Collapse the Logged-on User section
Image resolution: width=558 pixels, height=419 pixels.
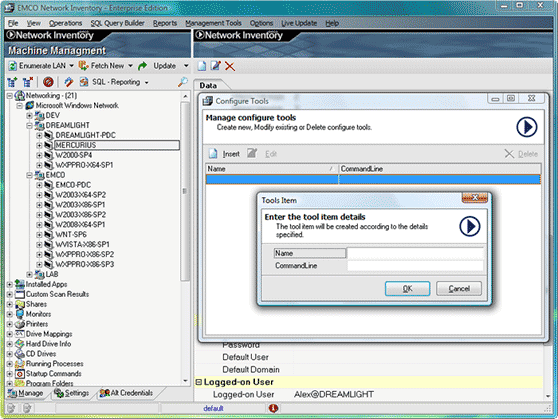pyautogui.click(x=199, y=382)
